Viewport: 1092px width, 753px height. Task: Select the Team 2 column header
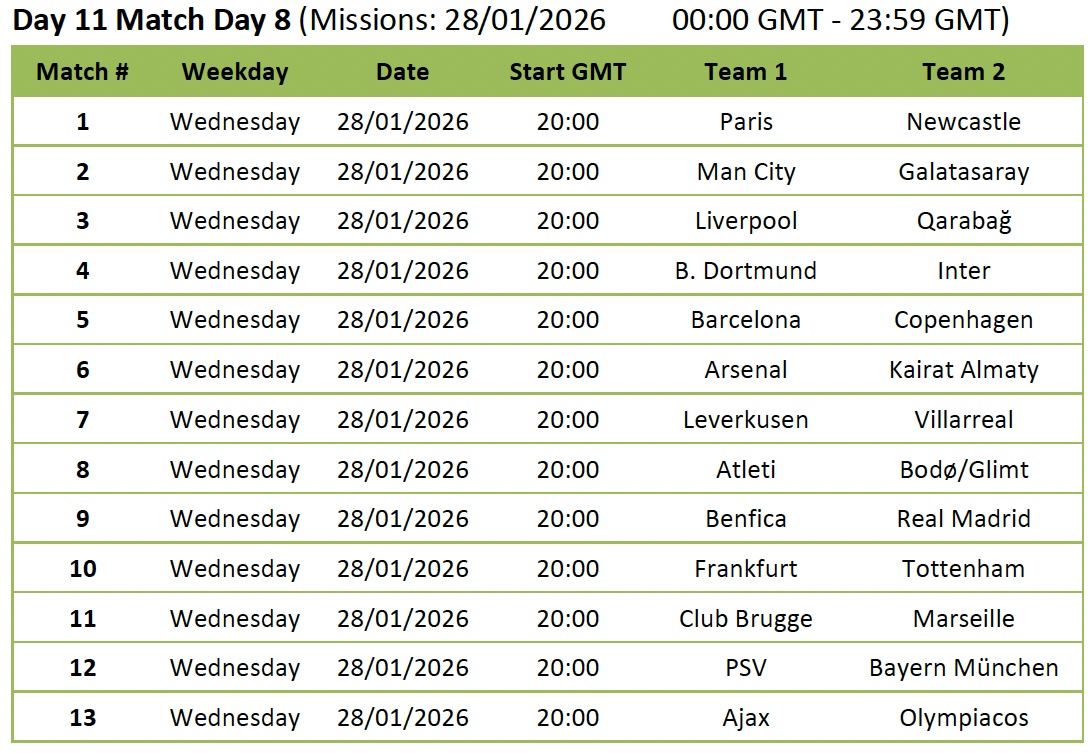click(x=963, y=72)
